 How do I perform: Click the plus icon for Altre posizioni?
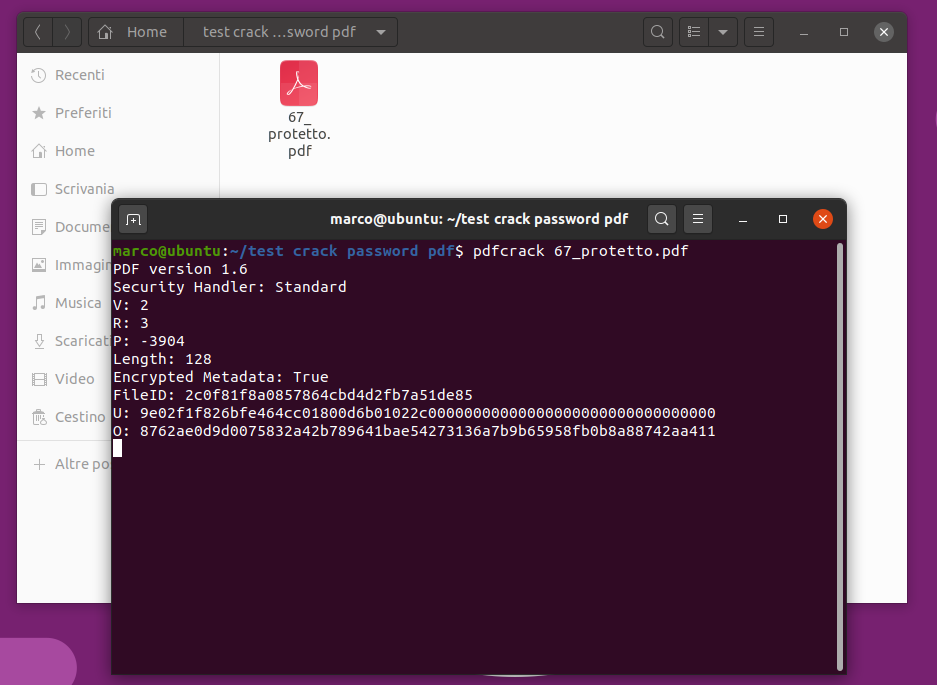39,464
